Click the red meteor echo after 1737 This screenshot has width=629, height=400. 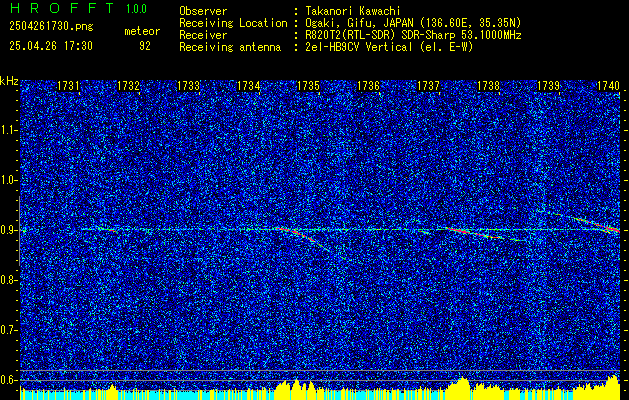(475, 233)
